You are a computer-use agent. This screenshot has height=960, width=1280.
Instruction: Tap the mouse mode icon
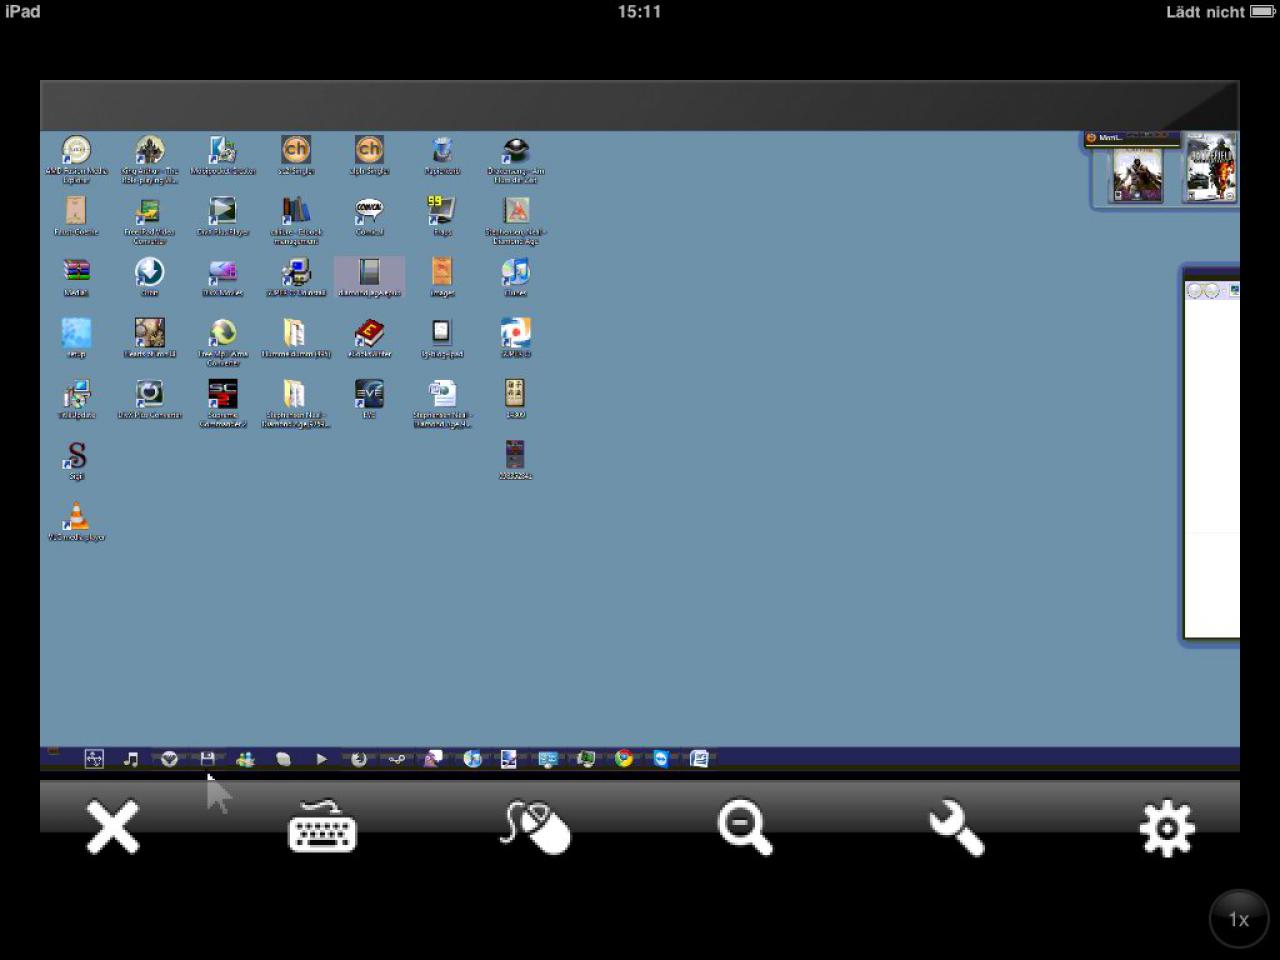(x=535, y=827)
